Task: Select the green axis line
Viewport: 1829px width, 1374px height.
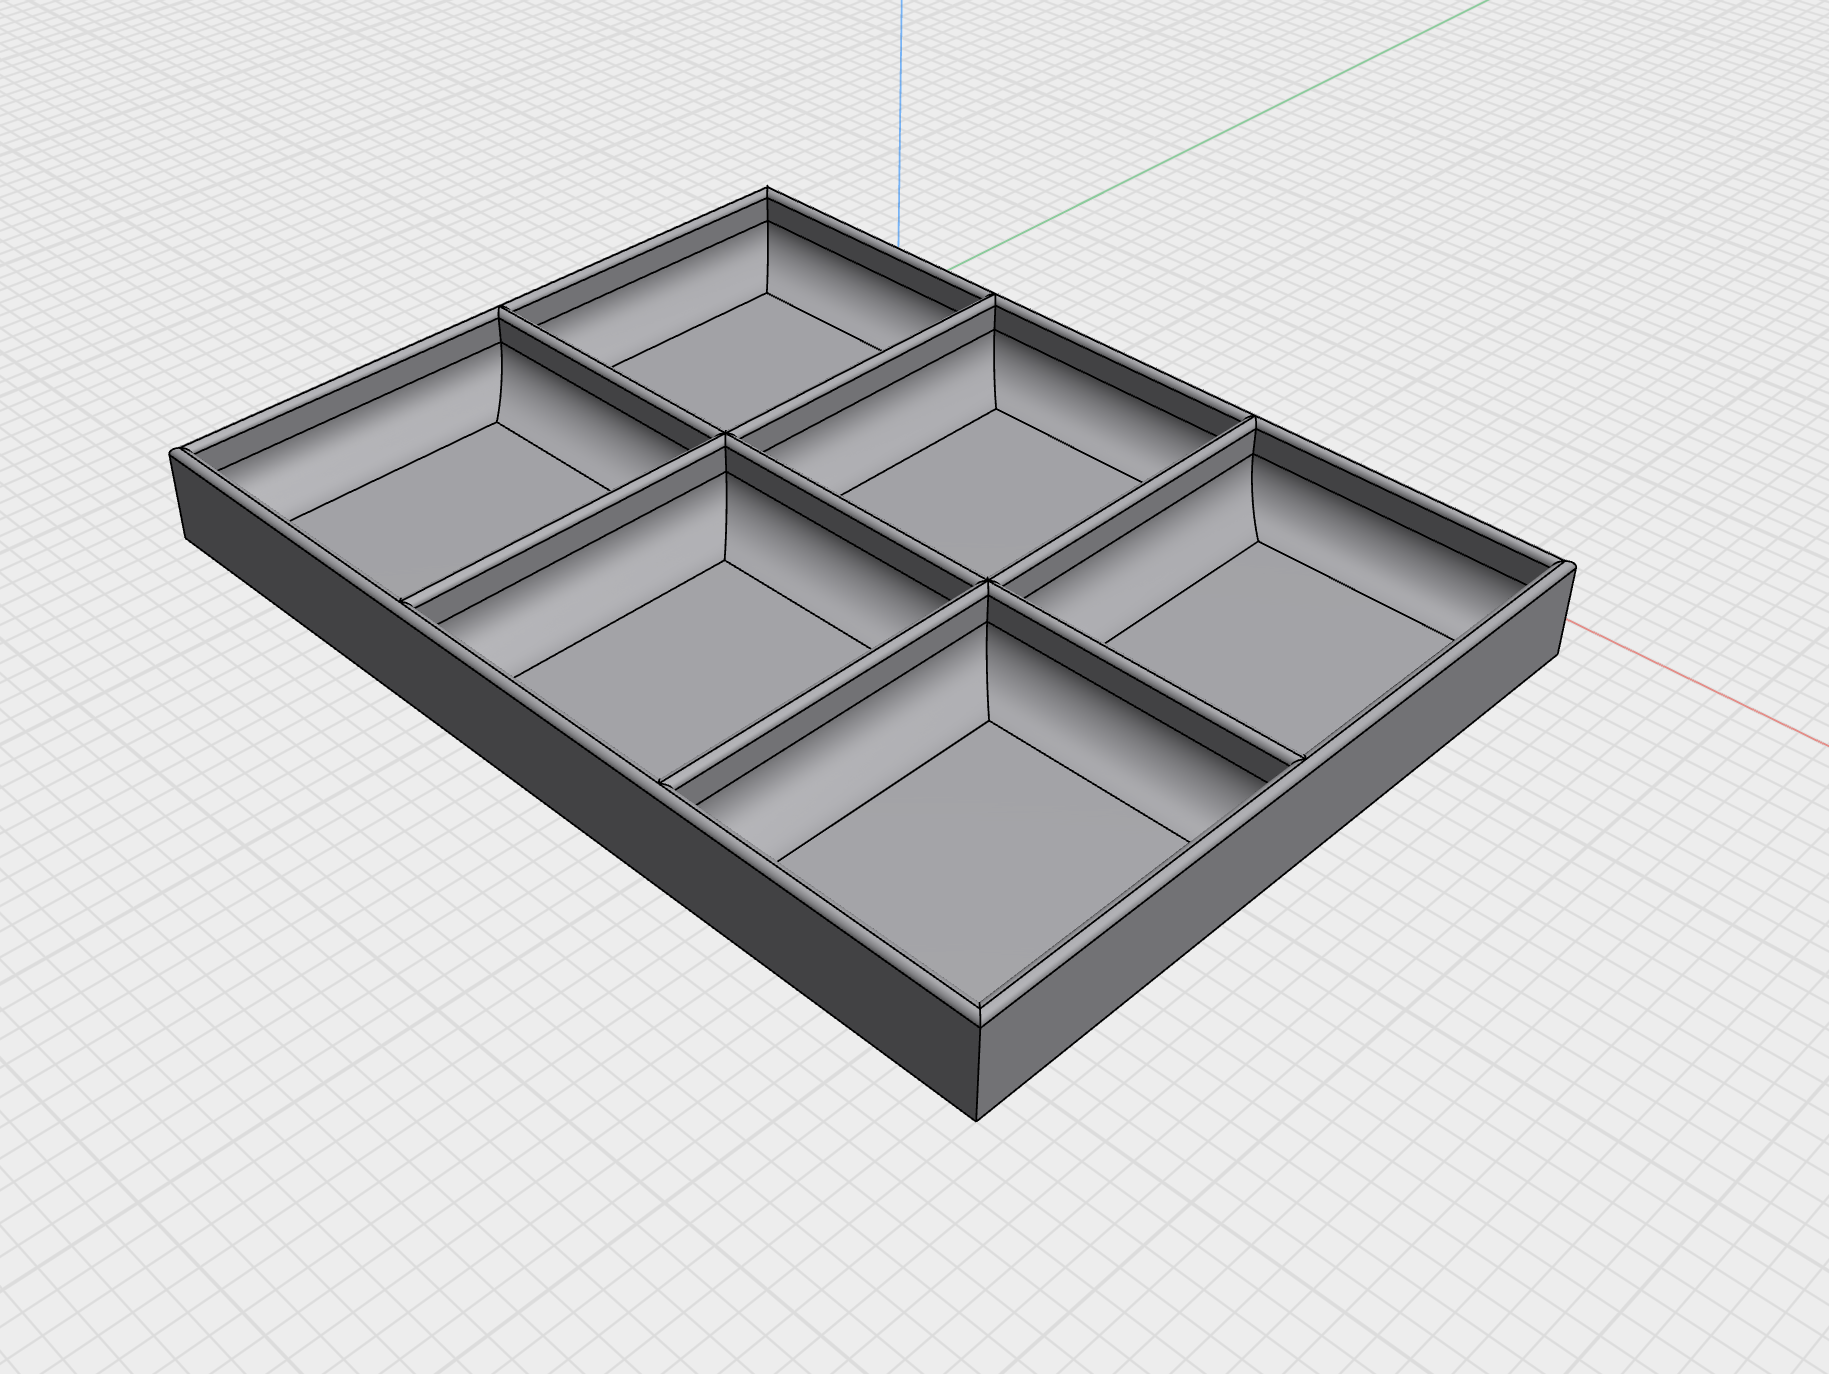Action: (1220, 134)
